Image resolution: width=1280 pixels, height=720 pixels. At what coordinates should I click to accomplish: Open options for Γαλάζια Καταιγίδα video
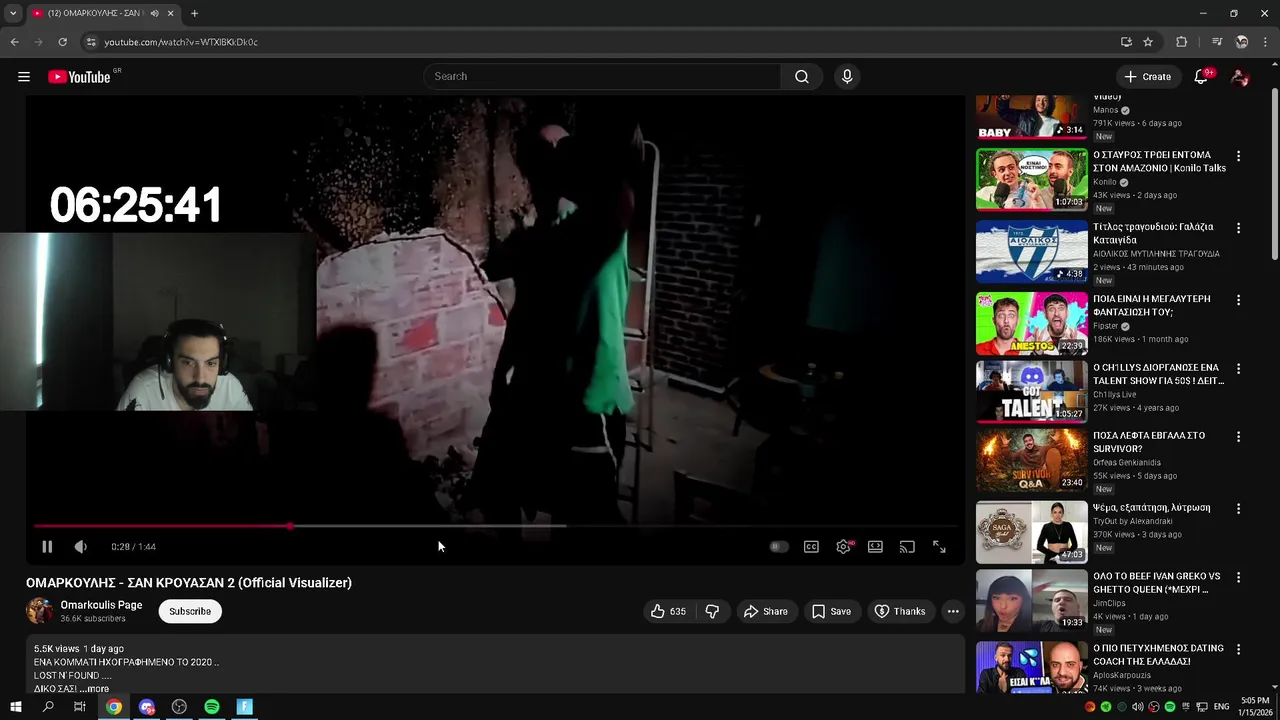[x=1238, y=228]
